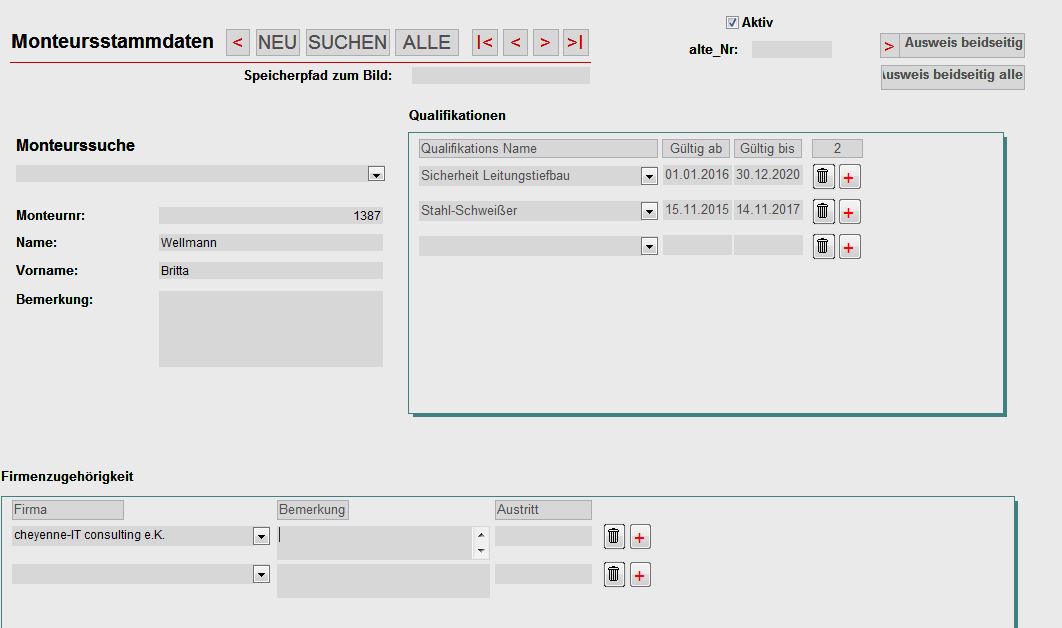
Task: Expand the Stahl-Schweißer qualification dropdown
Action: [649, 212]
